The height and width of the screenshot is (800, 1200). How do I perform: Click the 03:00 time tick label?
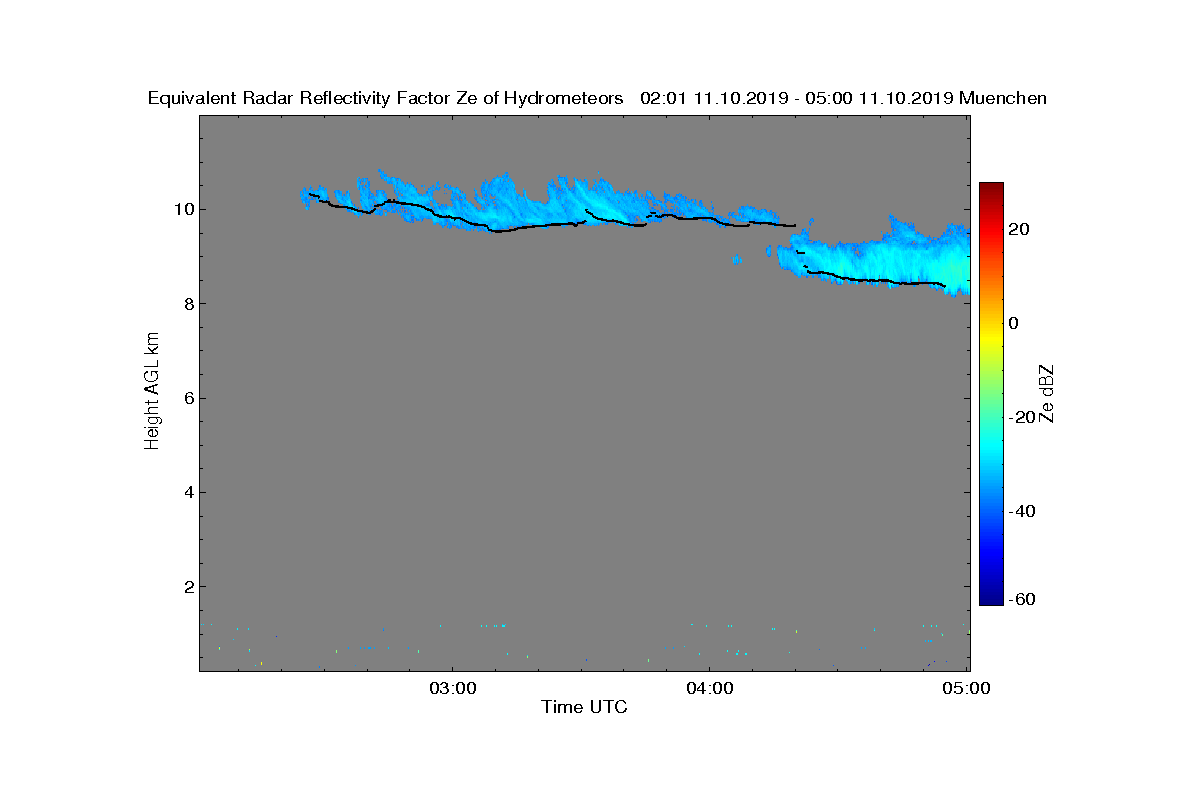[x=452, y=688]
